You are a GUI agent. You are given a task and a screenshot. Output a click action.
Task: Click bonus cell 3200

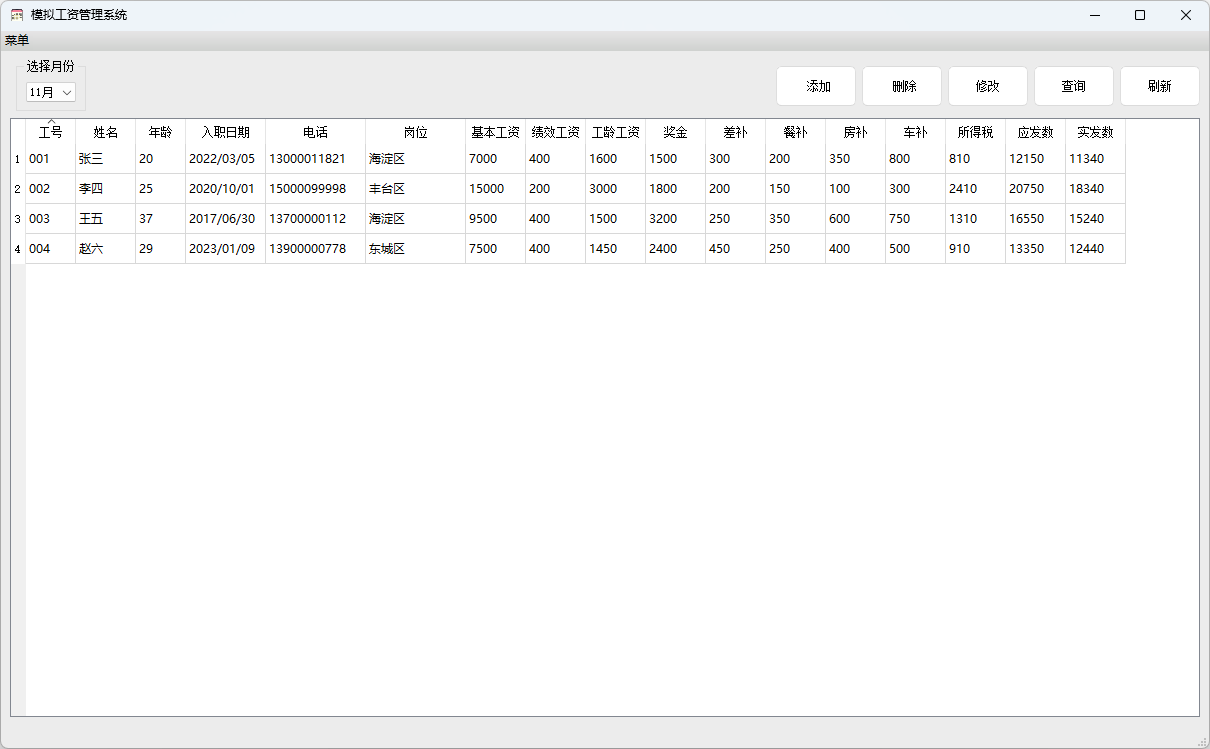point(676,219)
